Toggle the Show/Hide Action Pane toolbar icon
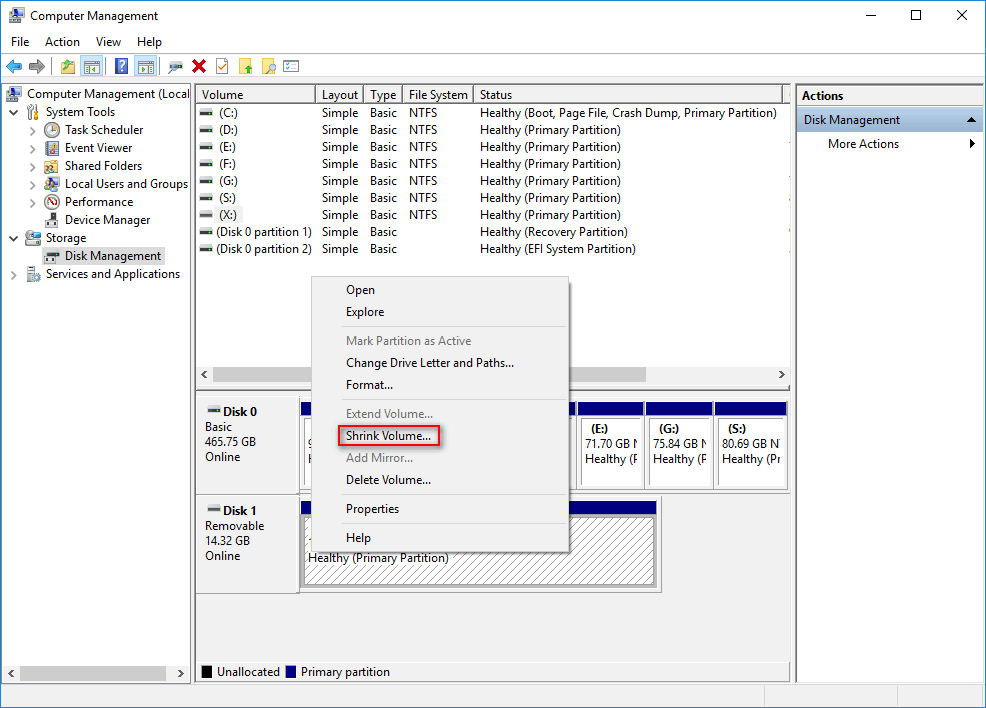 point(145,66)
